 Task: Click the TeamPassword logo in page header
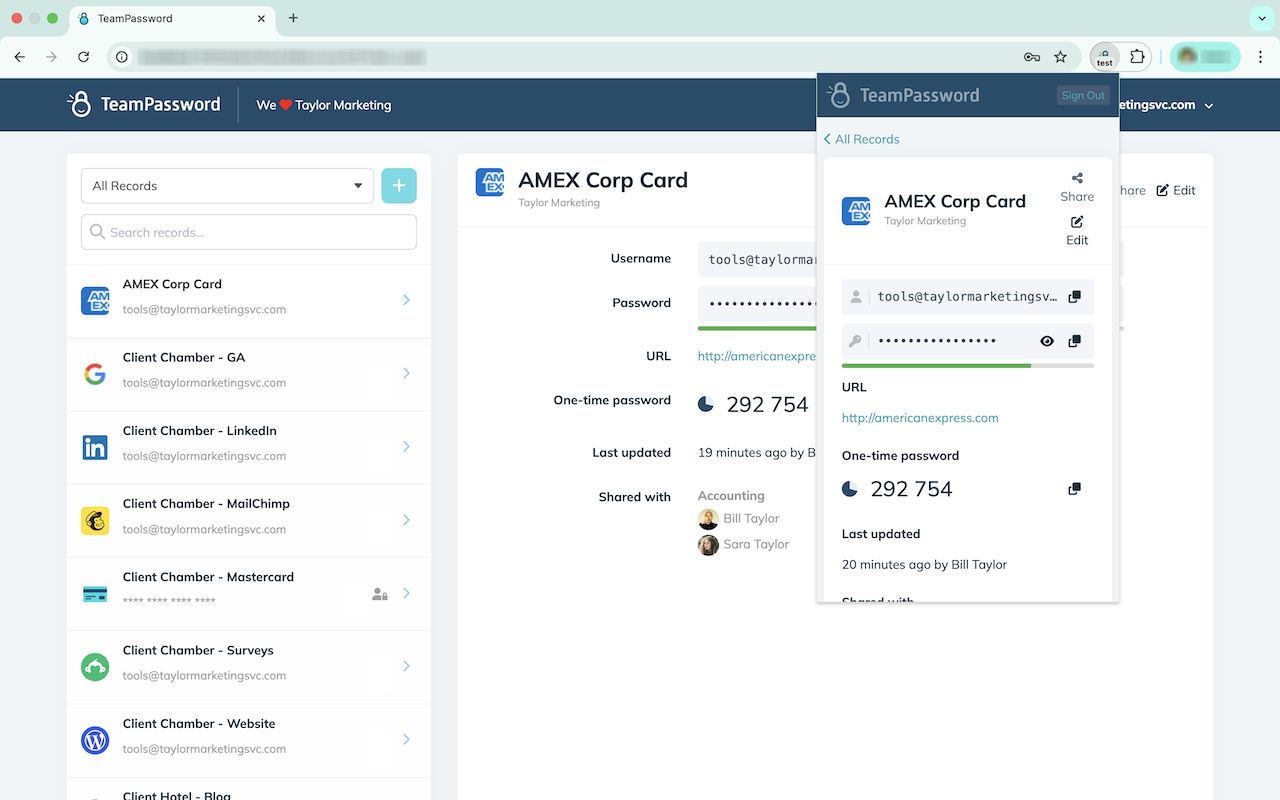point(144,104)
